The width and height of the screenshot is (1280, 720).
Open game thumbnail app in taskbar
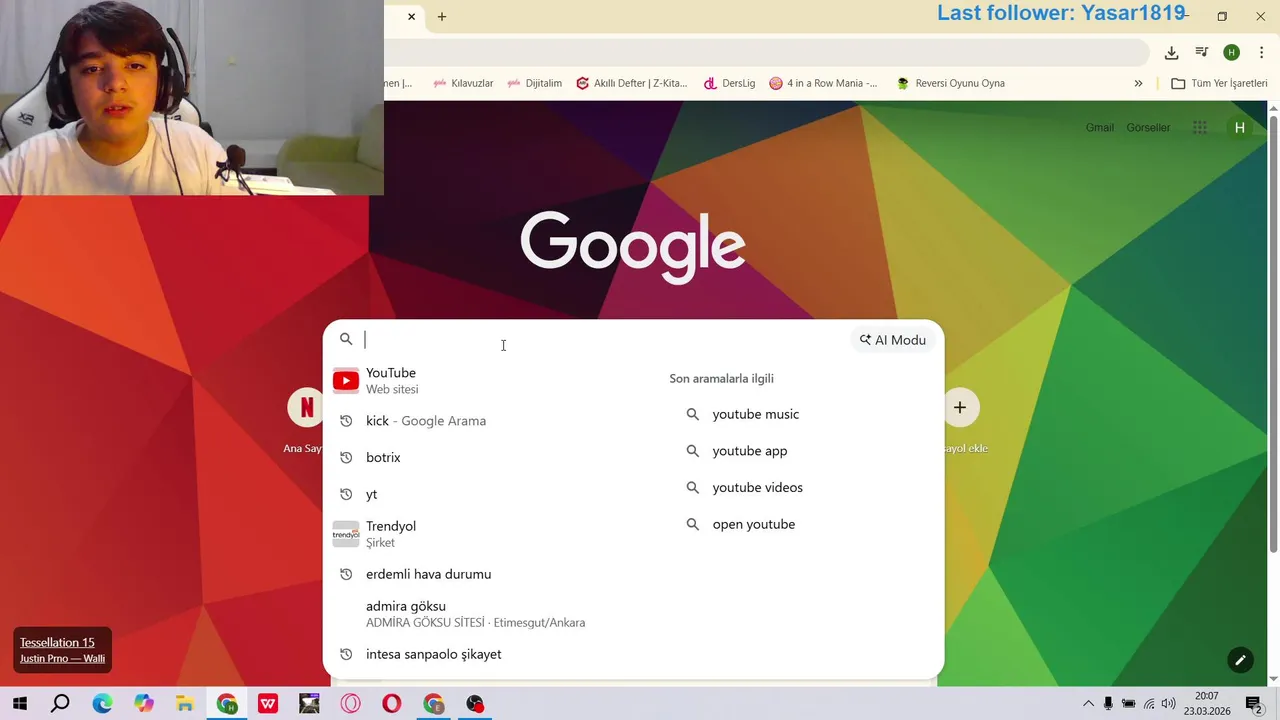coord(309,704)
